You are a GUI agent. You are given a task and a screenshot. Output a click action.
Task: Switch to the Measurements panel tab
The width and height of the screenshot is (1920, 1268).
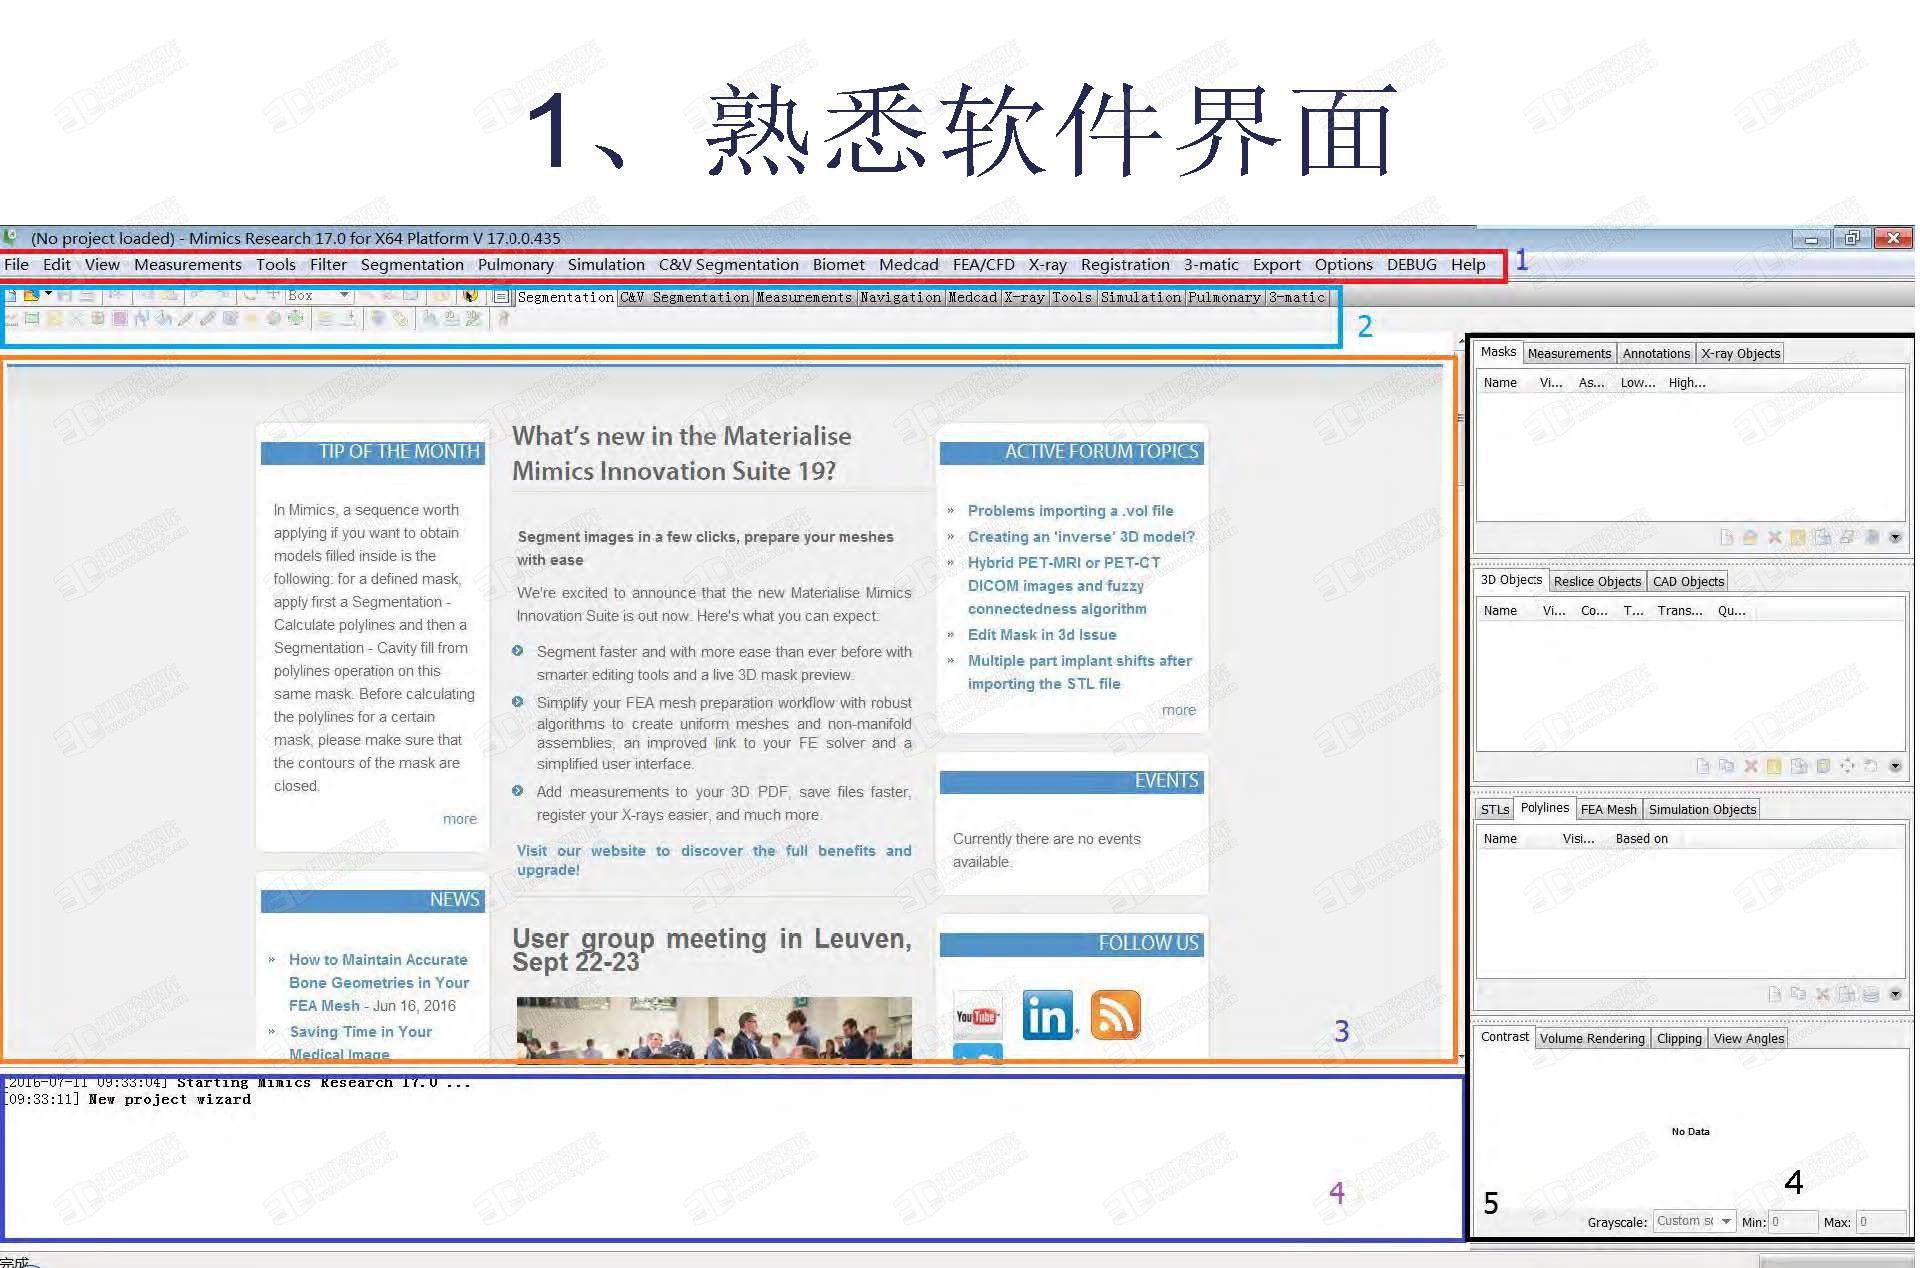click(x=1569, y=353)
